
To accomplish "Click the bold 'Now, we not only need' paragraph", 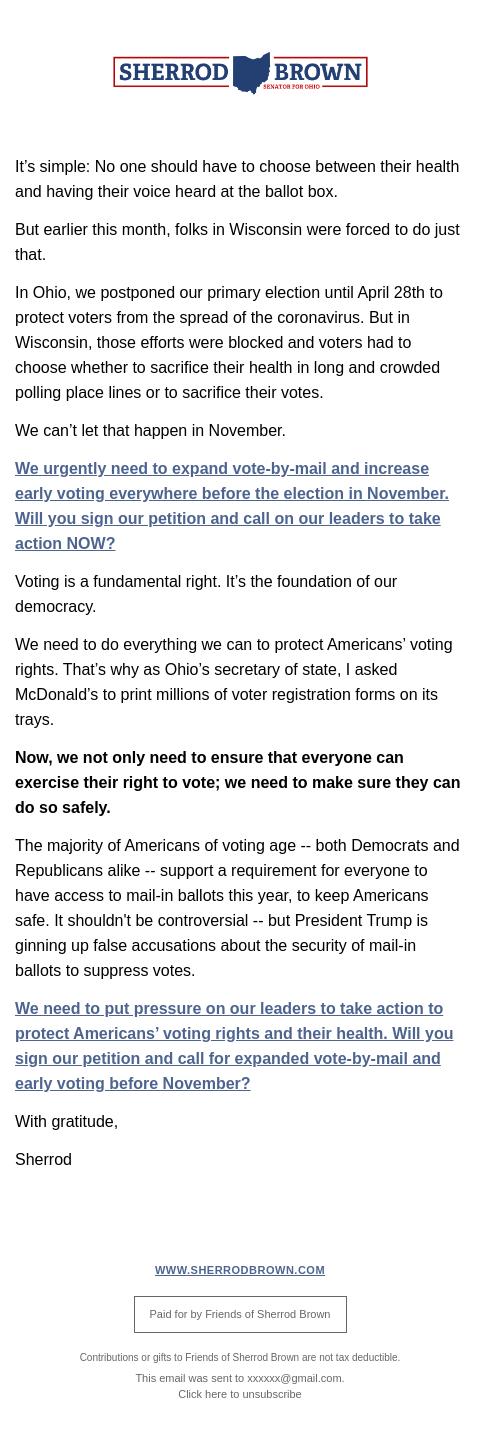I will coord(238,782).
